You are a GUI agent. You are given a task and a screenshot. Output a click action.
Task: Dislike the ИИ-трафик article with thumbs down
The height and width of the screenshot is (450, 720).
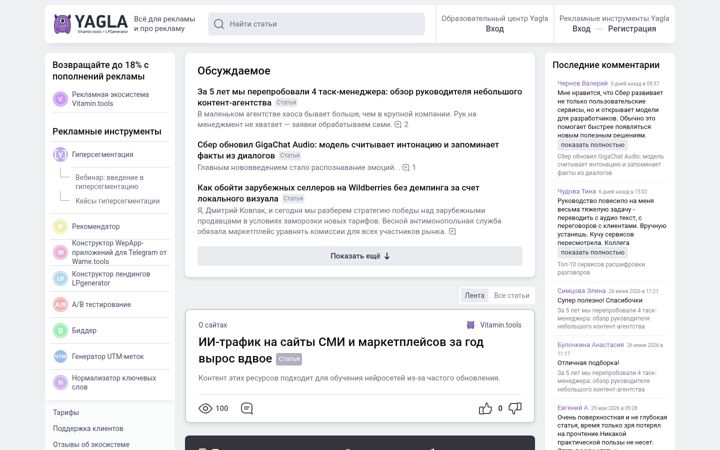(x=515, y=408)
